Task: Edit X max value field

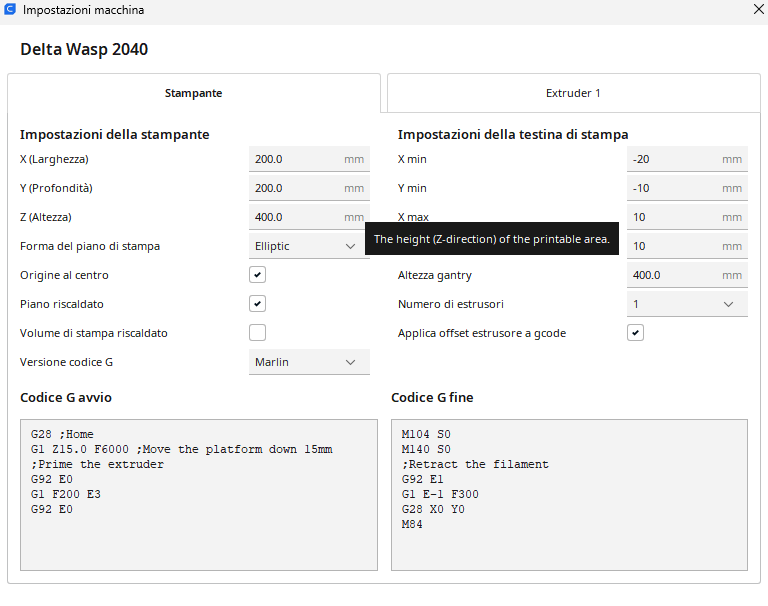Action: point(687,217)
